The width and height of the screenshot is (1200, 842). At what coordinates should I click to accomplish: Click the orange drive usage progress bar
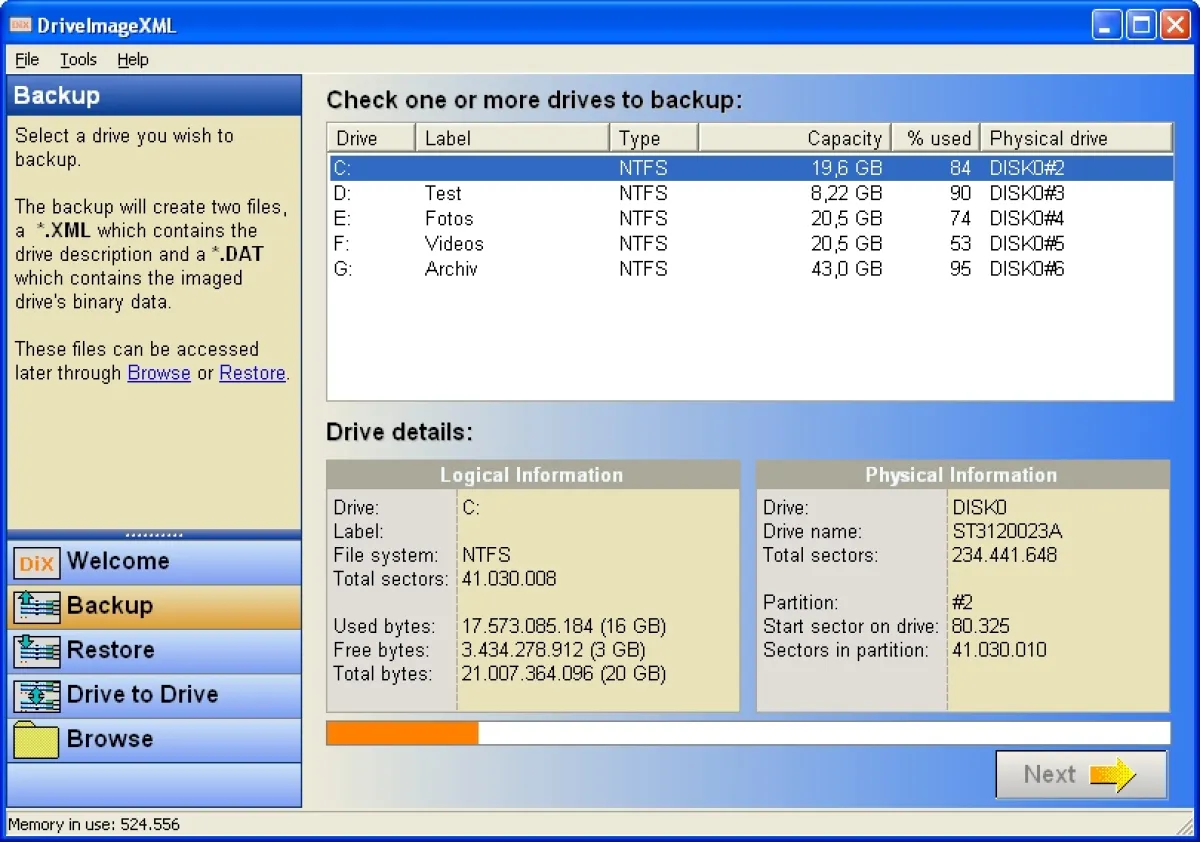point(403,734)
